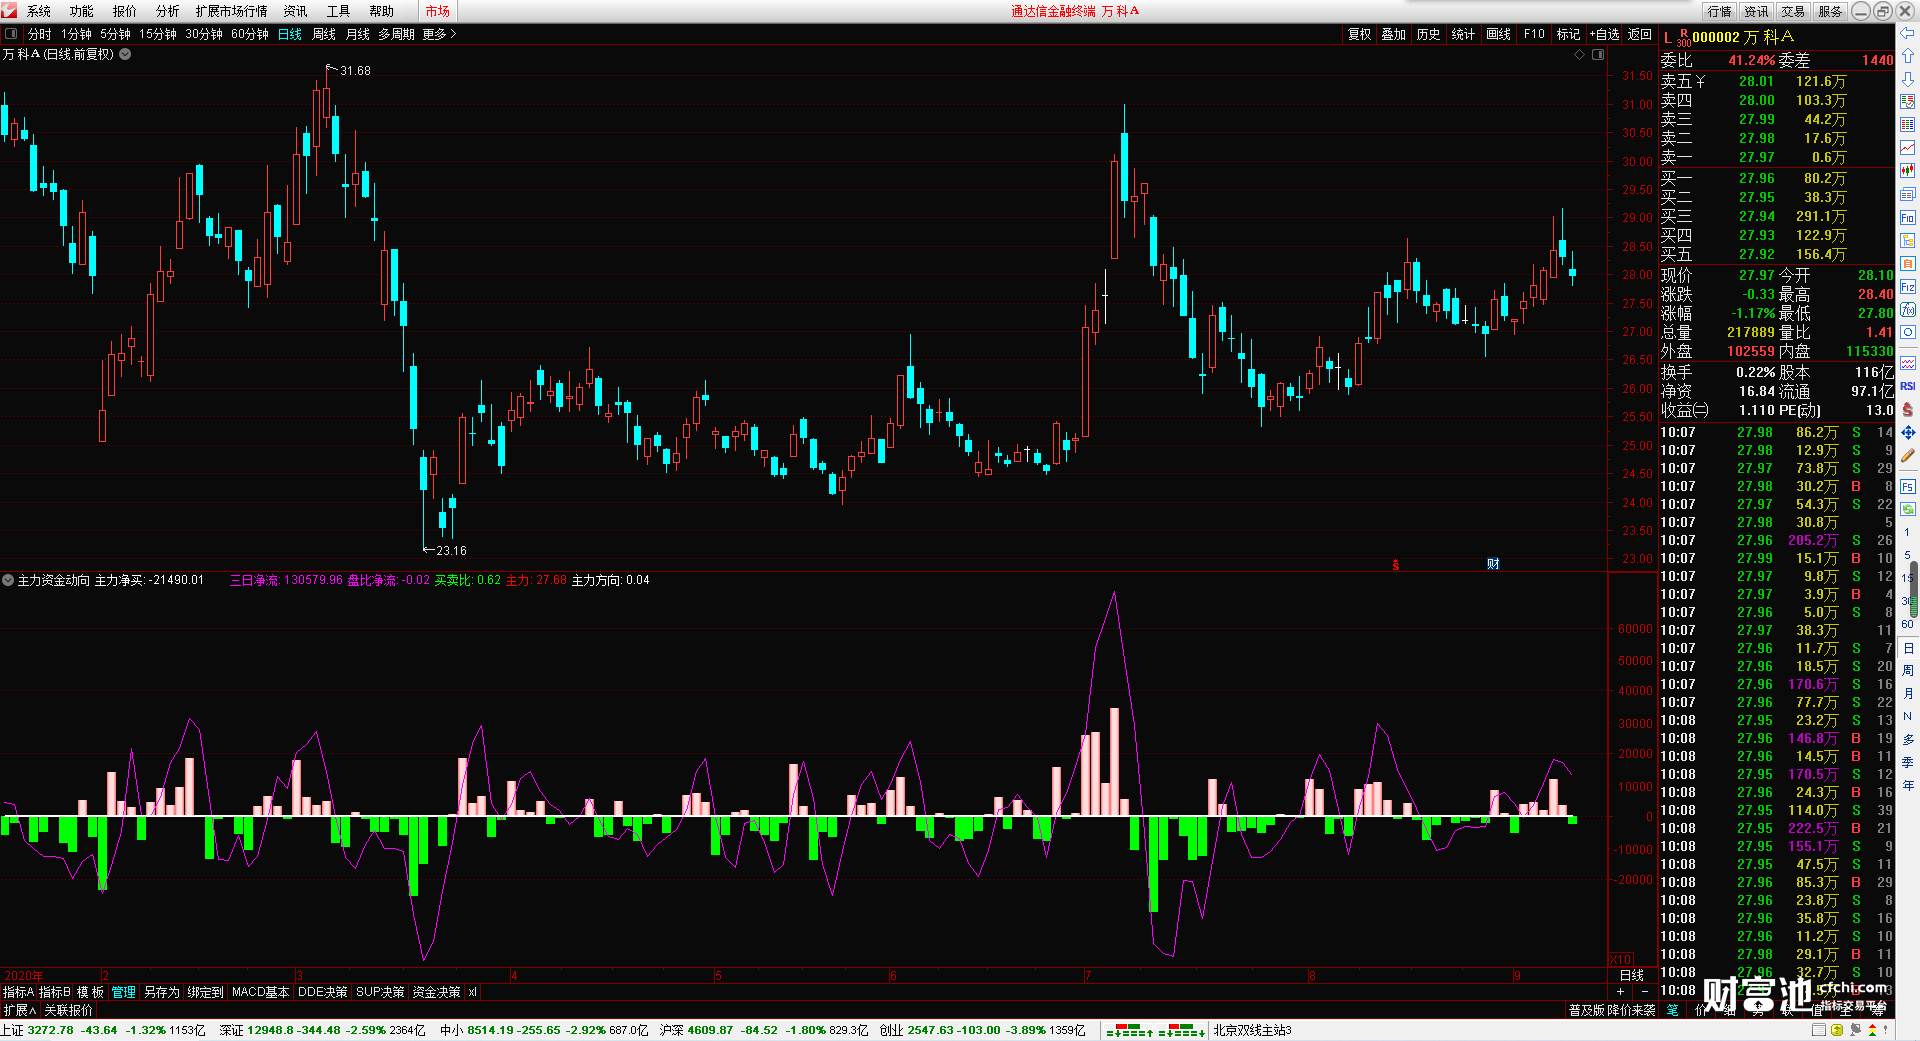The width and height of the screenshot is (1920, 1041).
Task: Switch chart to 60分钟 period
Action: (250, 34)
